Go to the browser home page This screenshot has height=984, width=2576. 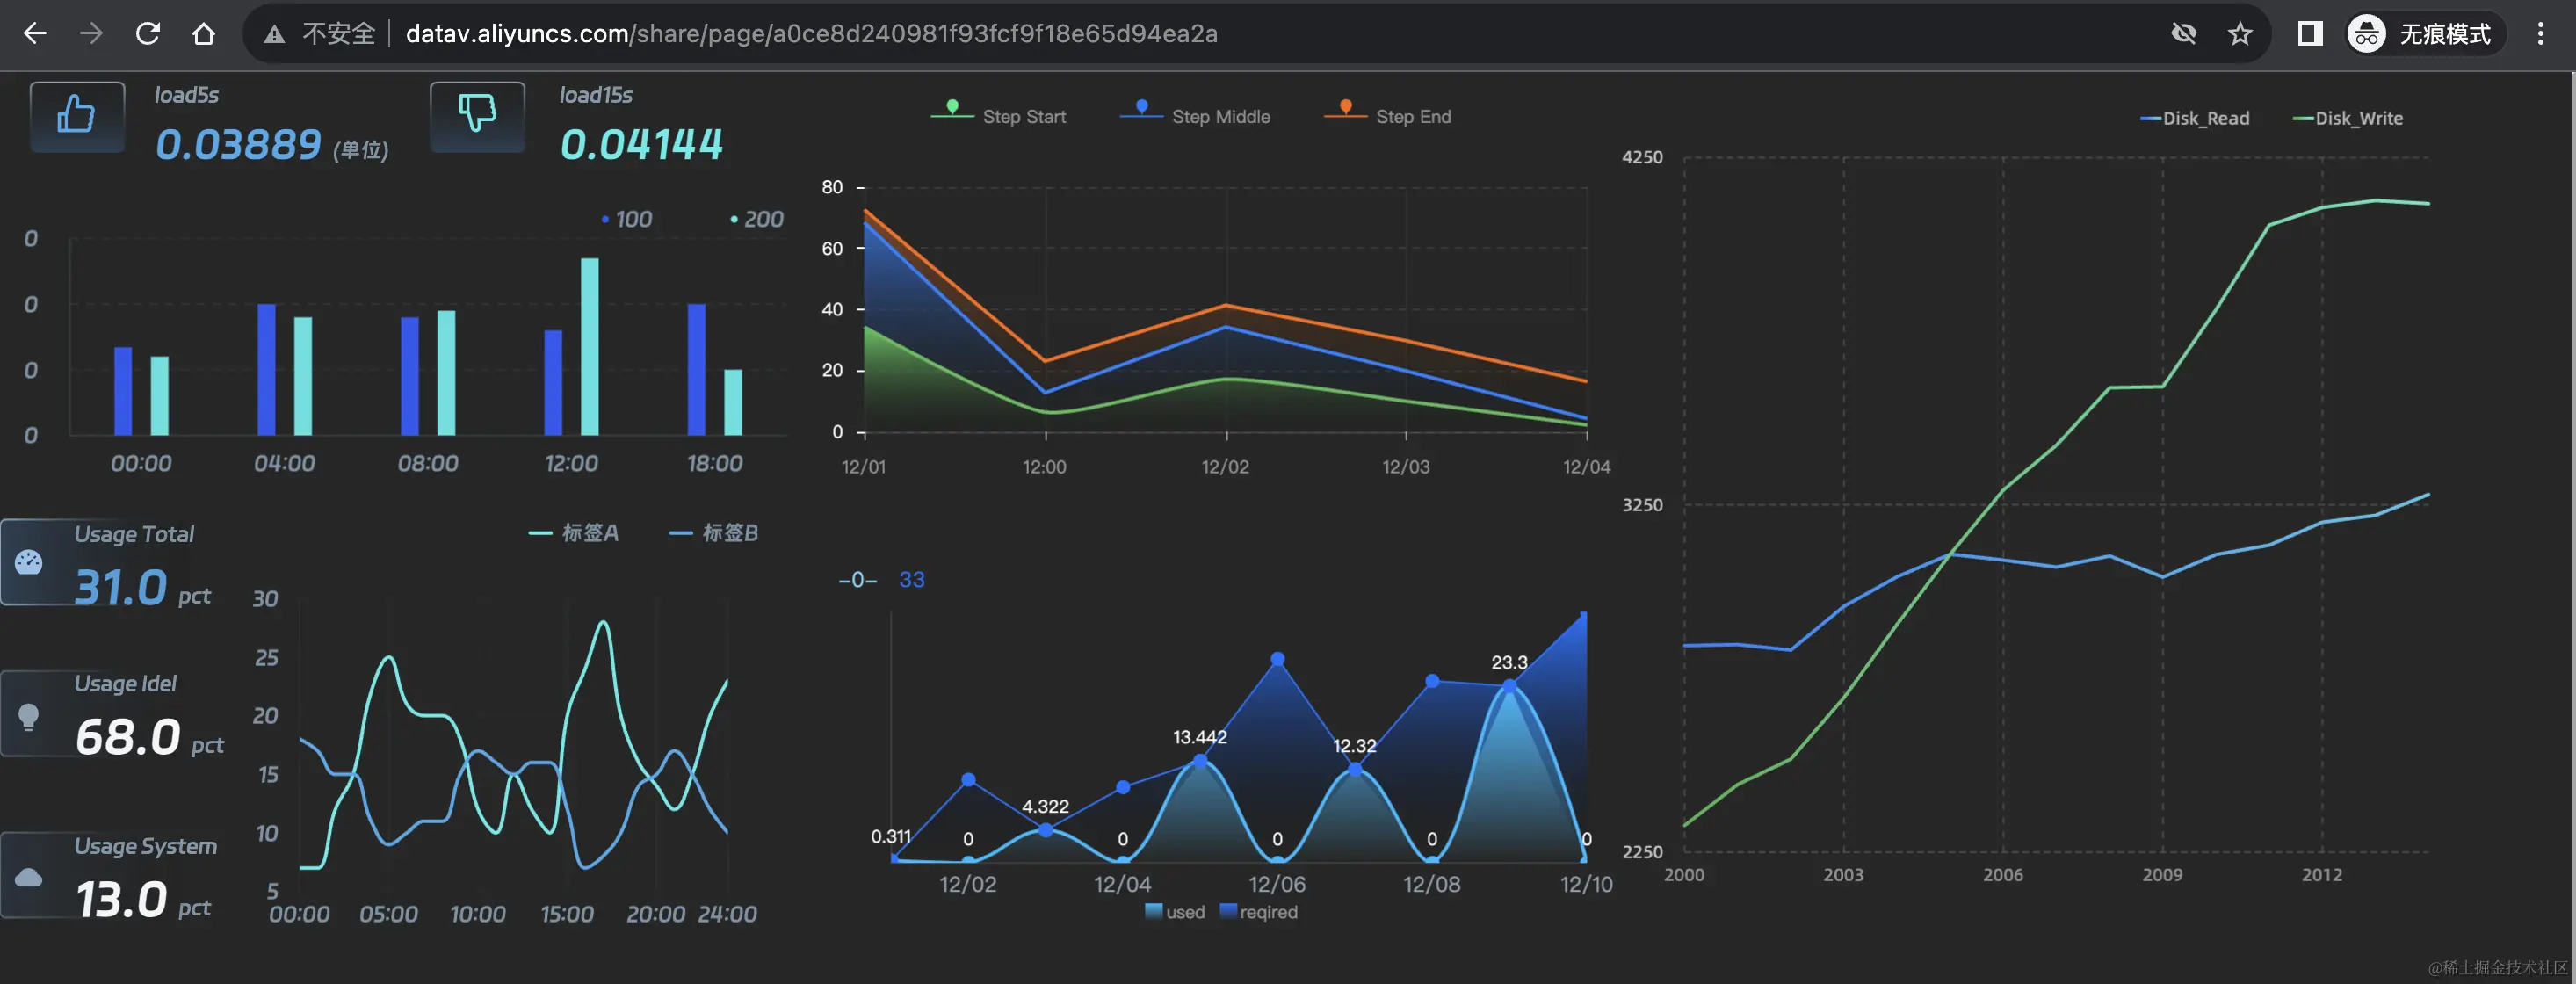(204, 34)
